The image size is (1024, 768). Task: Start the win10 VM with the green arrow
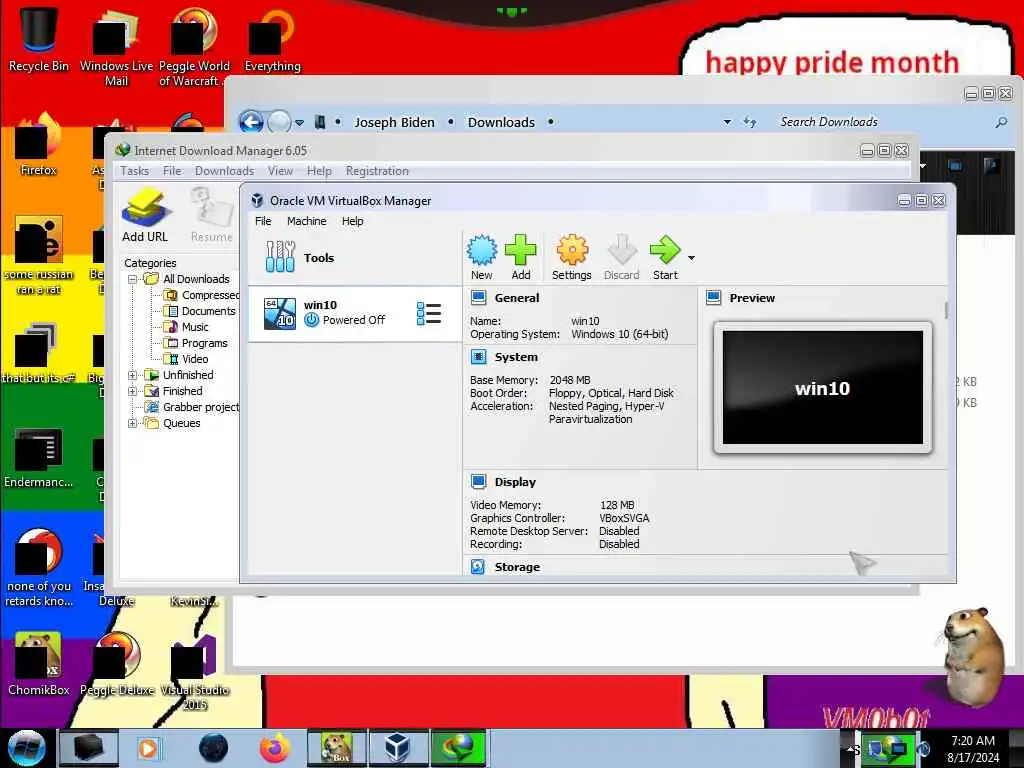point(665,257)
